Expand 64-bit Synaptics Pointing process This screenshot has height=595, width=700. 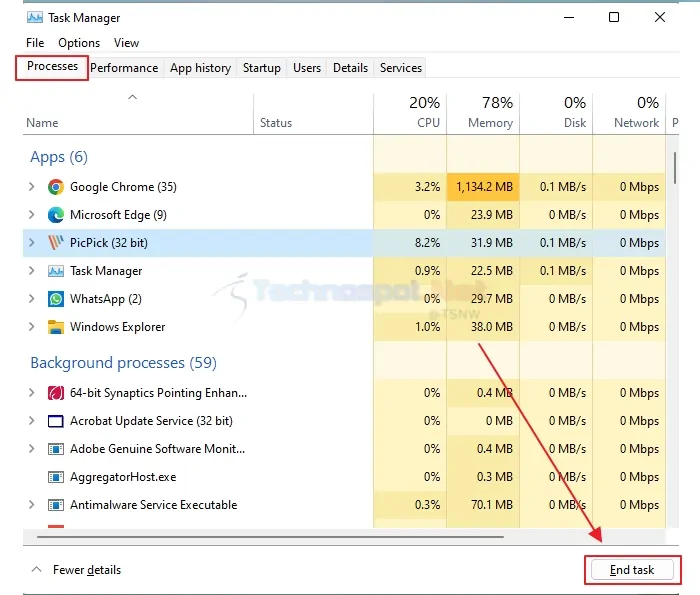31,393
